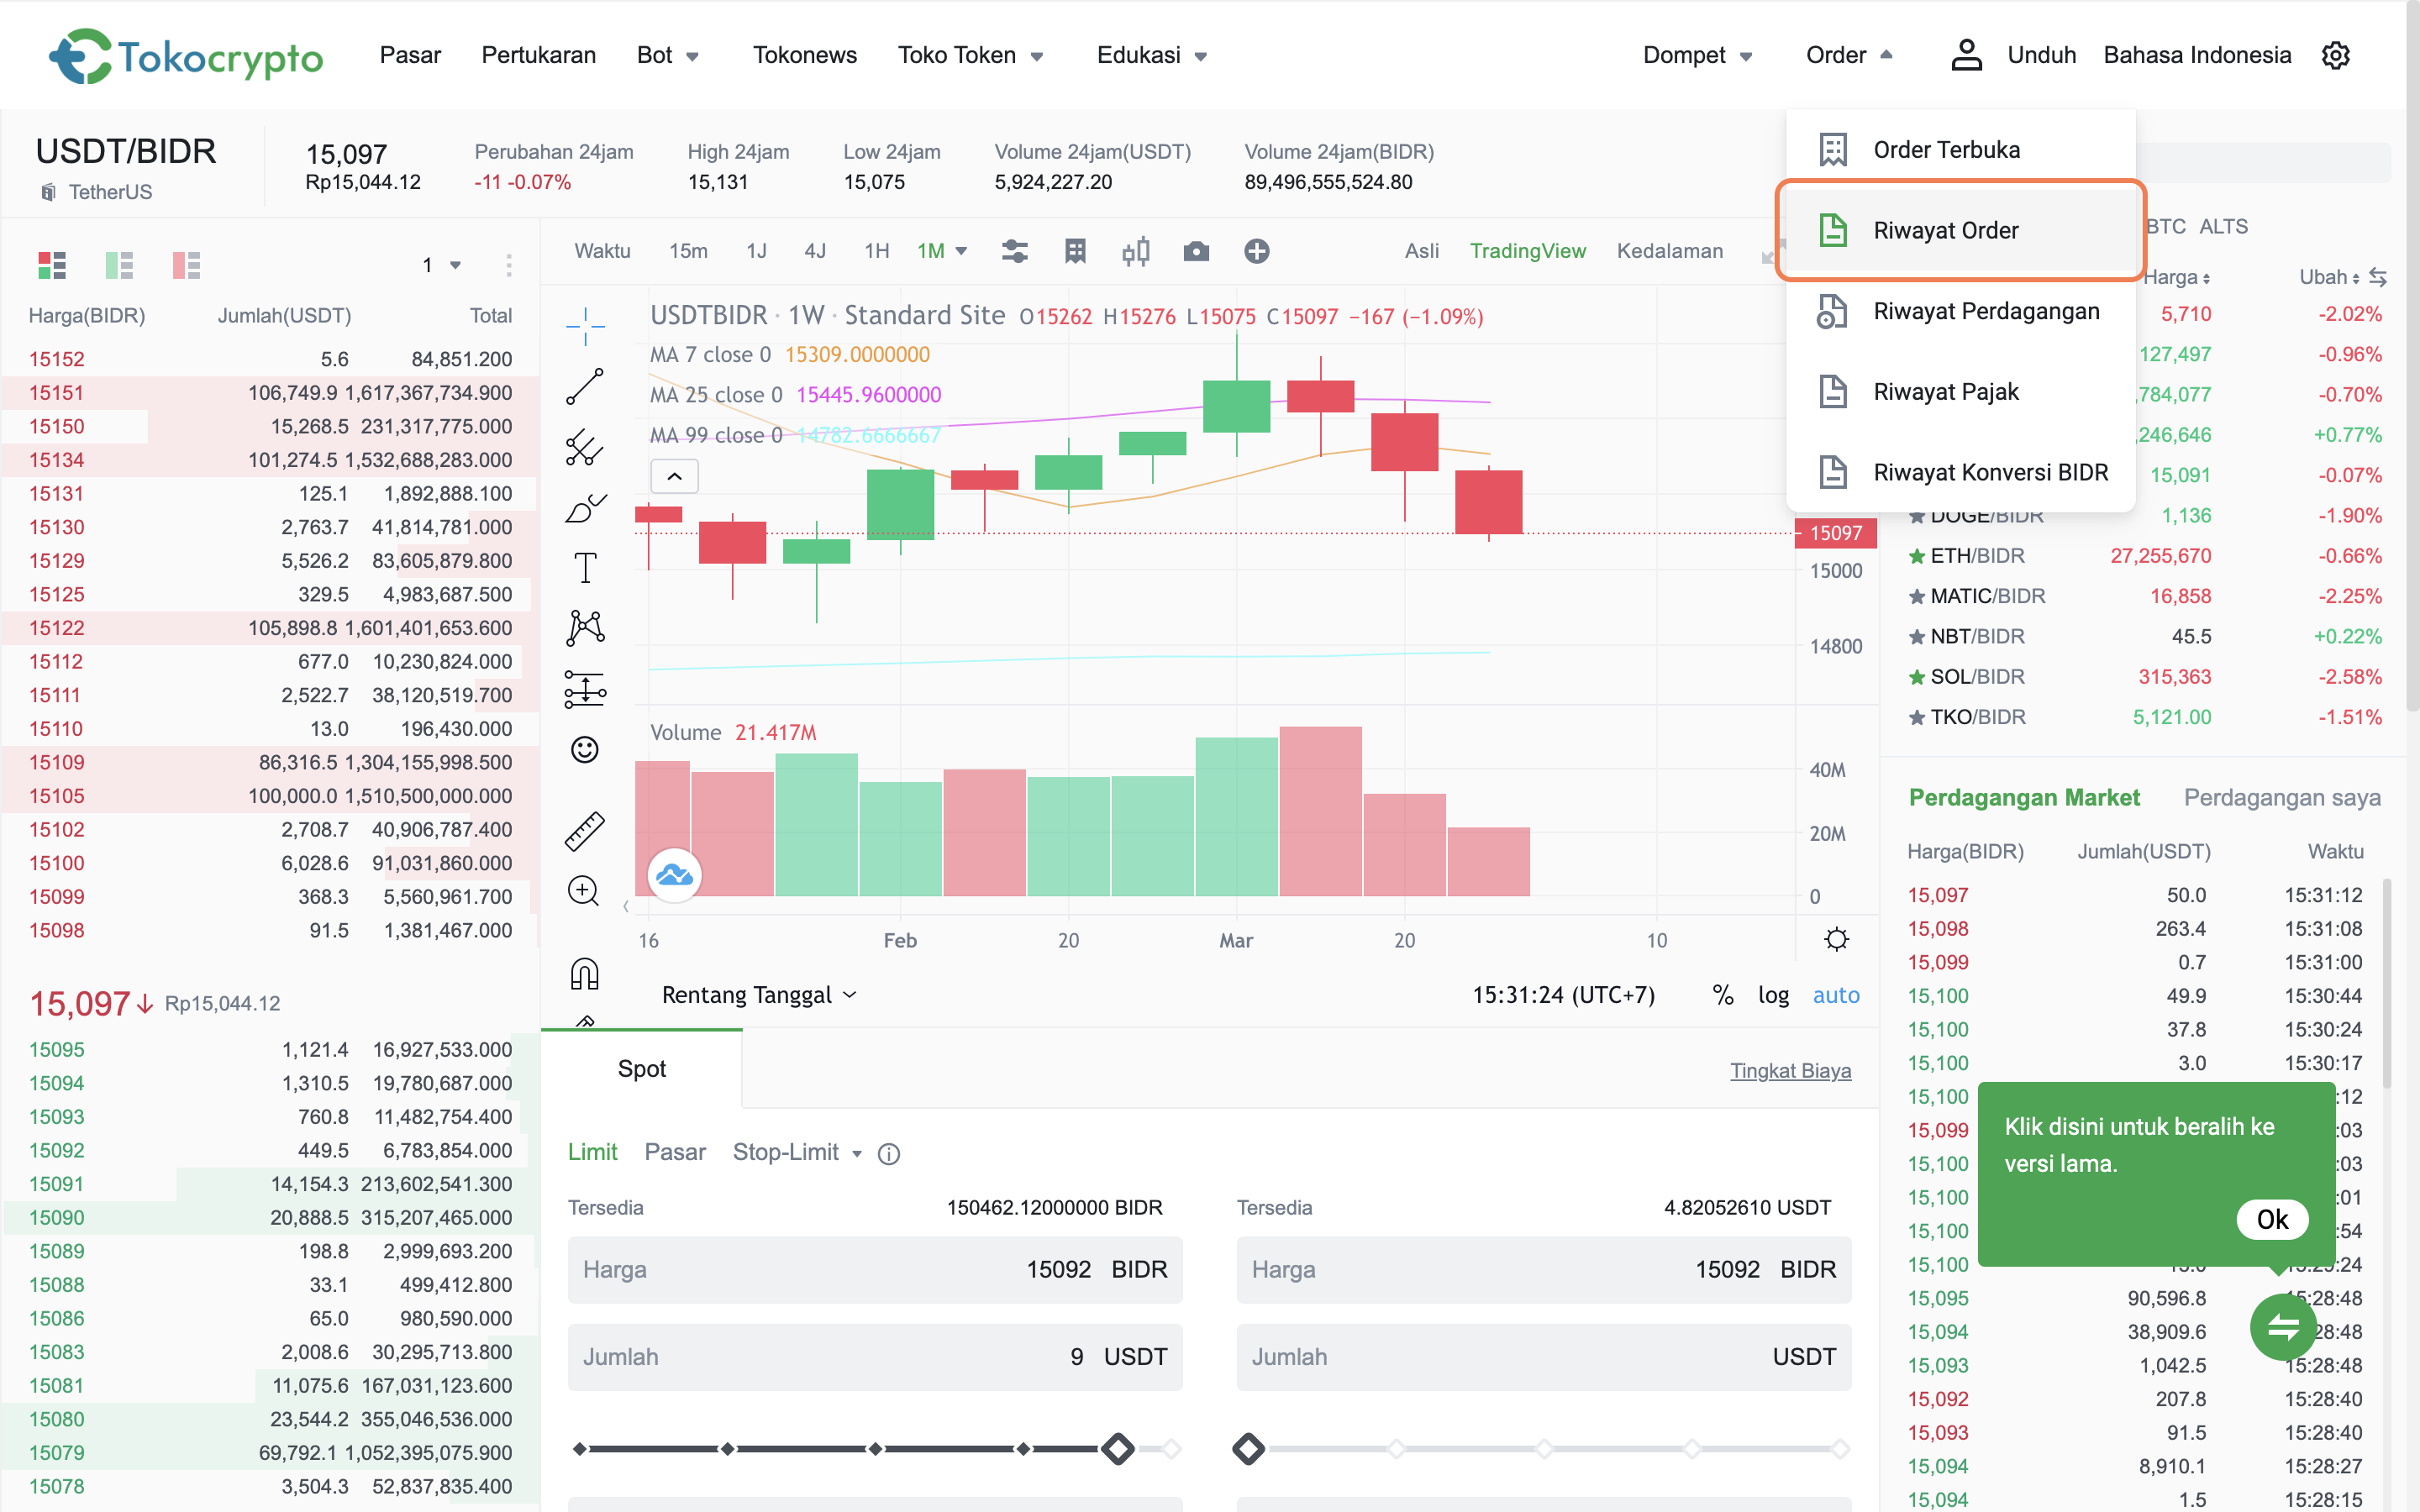Toggle NBT/BIDR favorite star

click(1917, 636)
